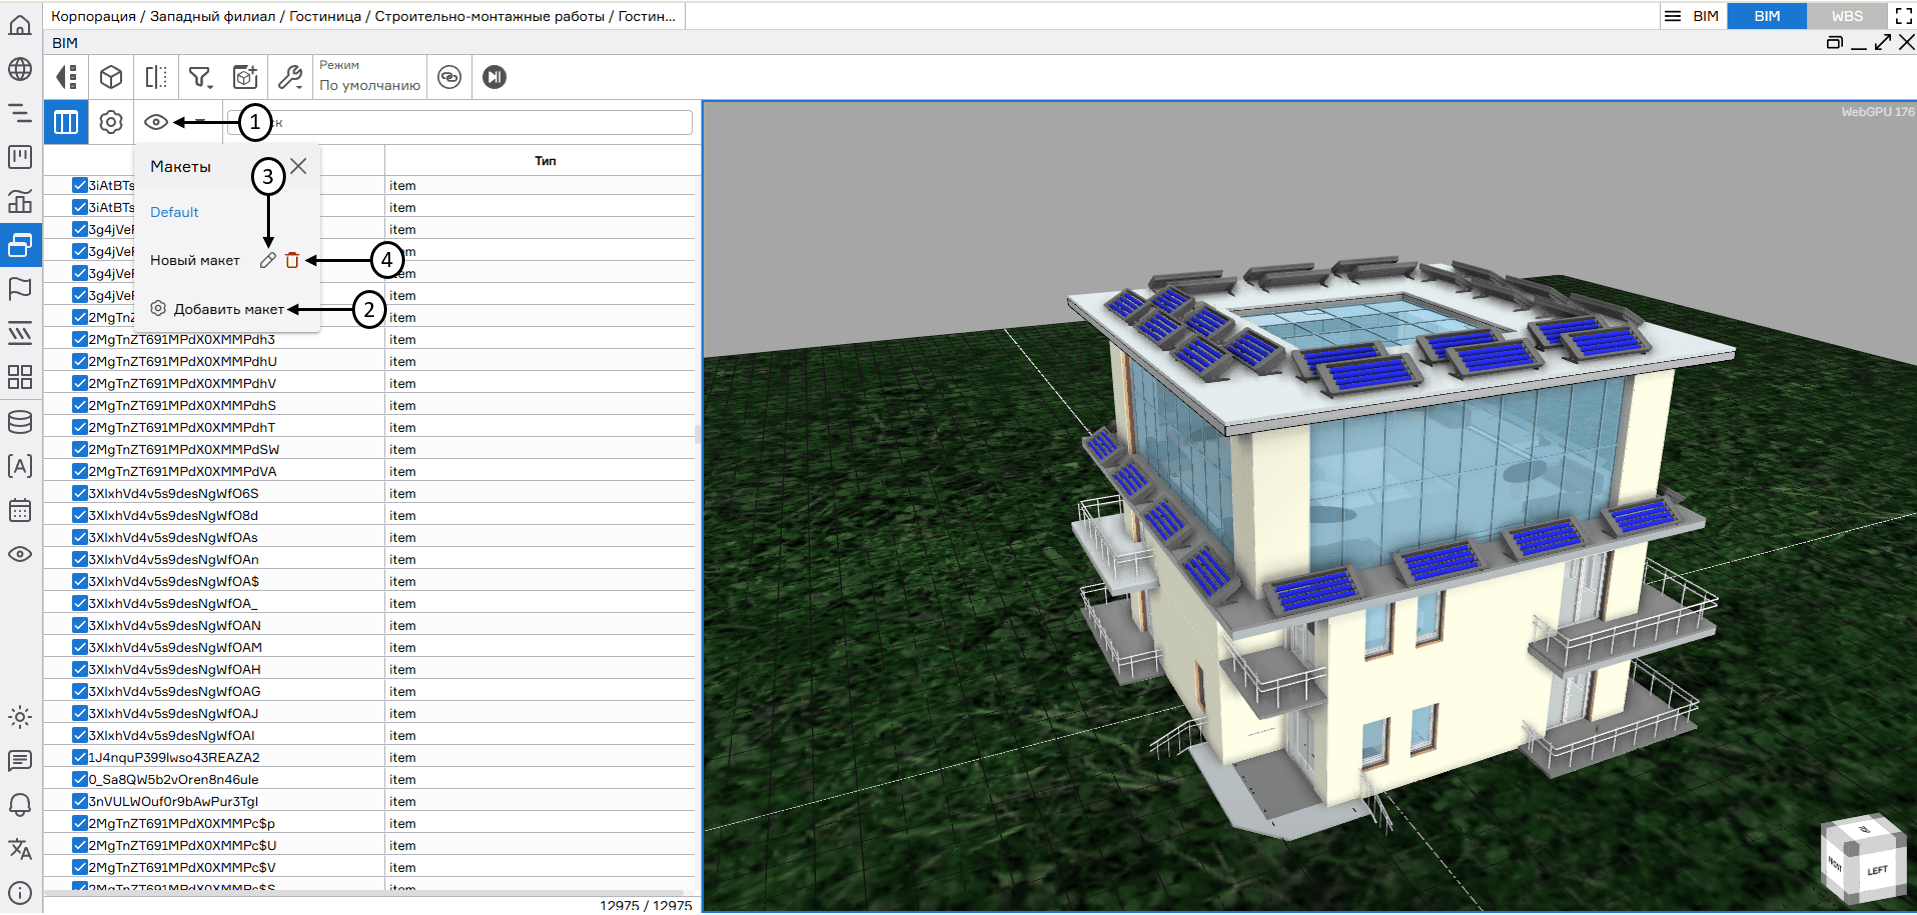
Task: Select the blue BIM tab
Action: pos(1766,16)
